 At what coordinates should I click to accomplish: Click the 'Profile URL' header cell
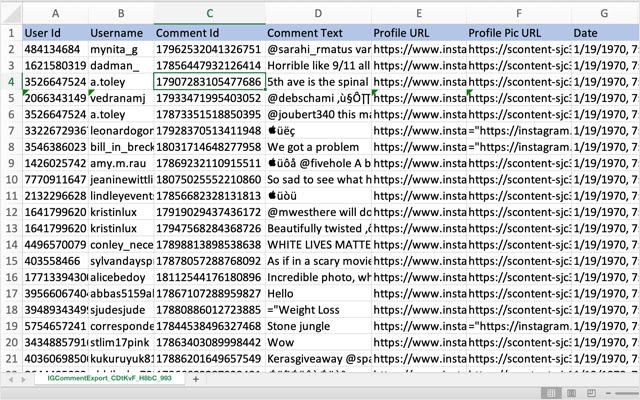point(419,33)
